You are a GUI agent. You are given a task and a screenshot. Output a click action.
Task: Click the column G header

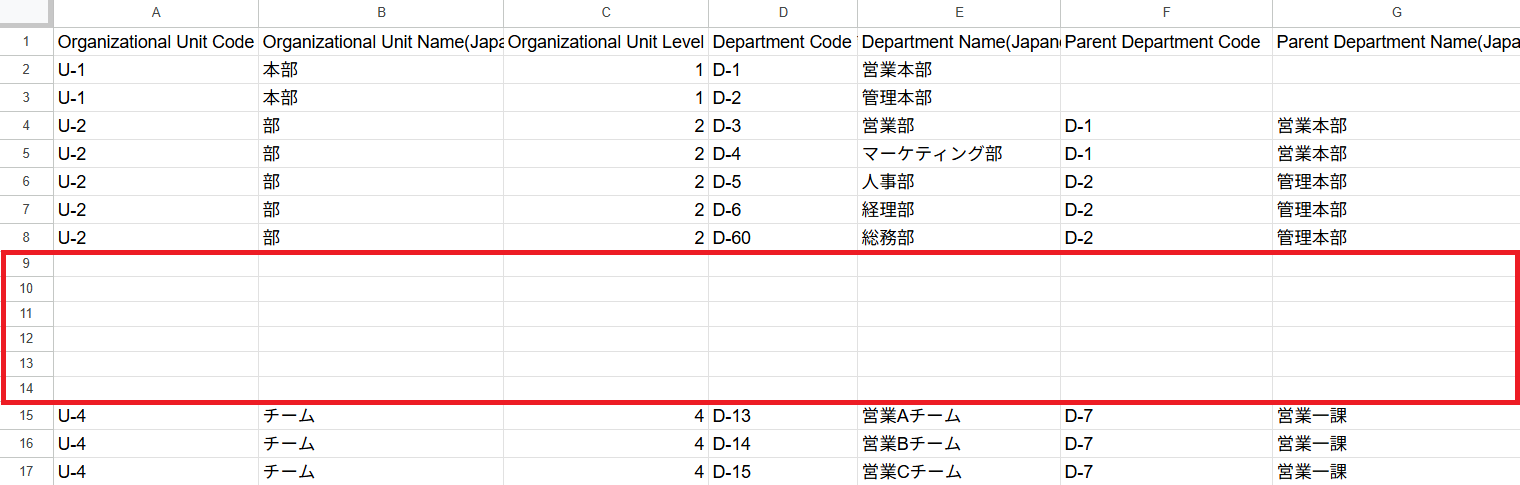point(1396,13)
